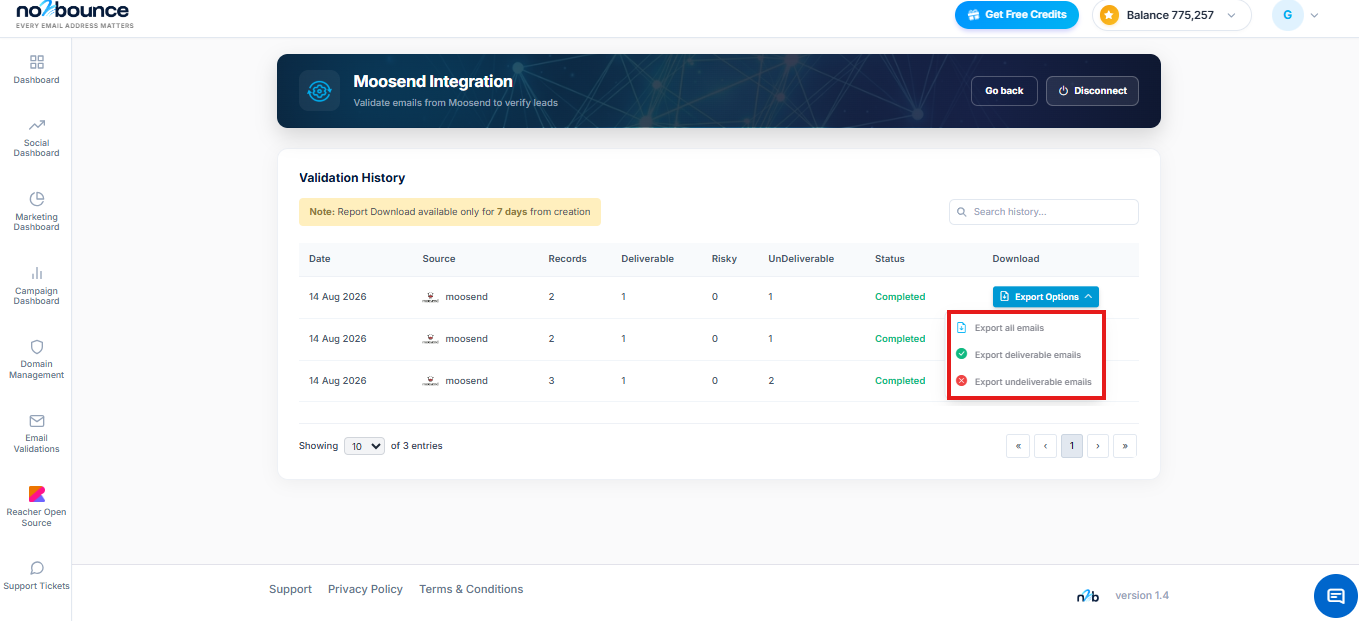This screenshot has width=1359, height=621.
Task: Click the Deliverable column header
Action: [x=647, y=259]
